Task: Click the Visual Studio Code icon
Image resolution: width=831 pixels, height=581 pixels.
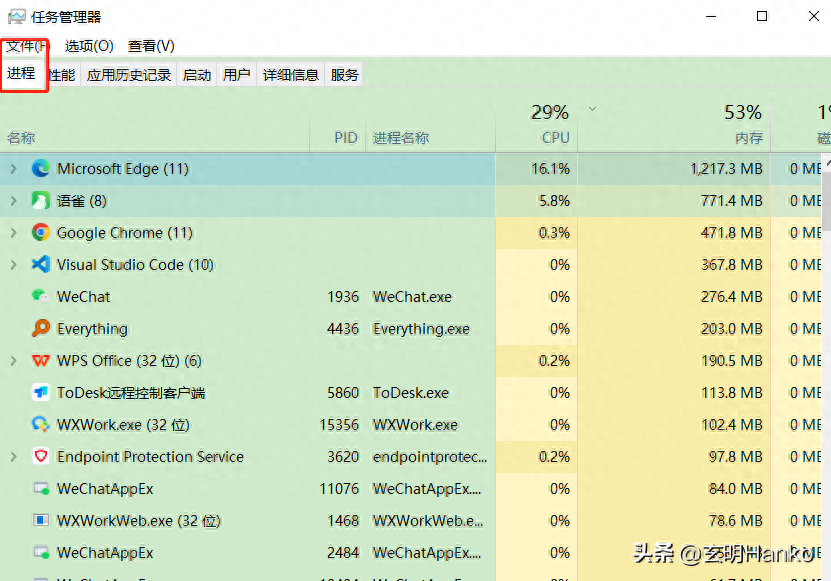Action: [x=41, y=265]
